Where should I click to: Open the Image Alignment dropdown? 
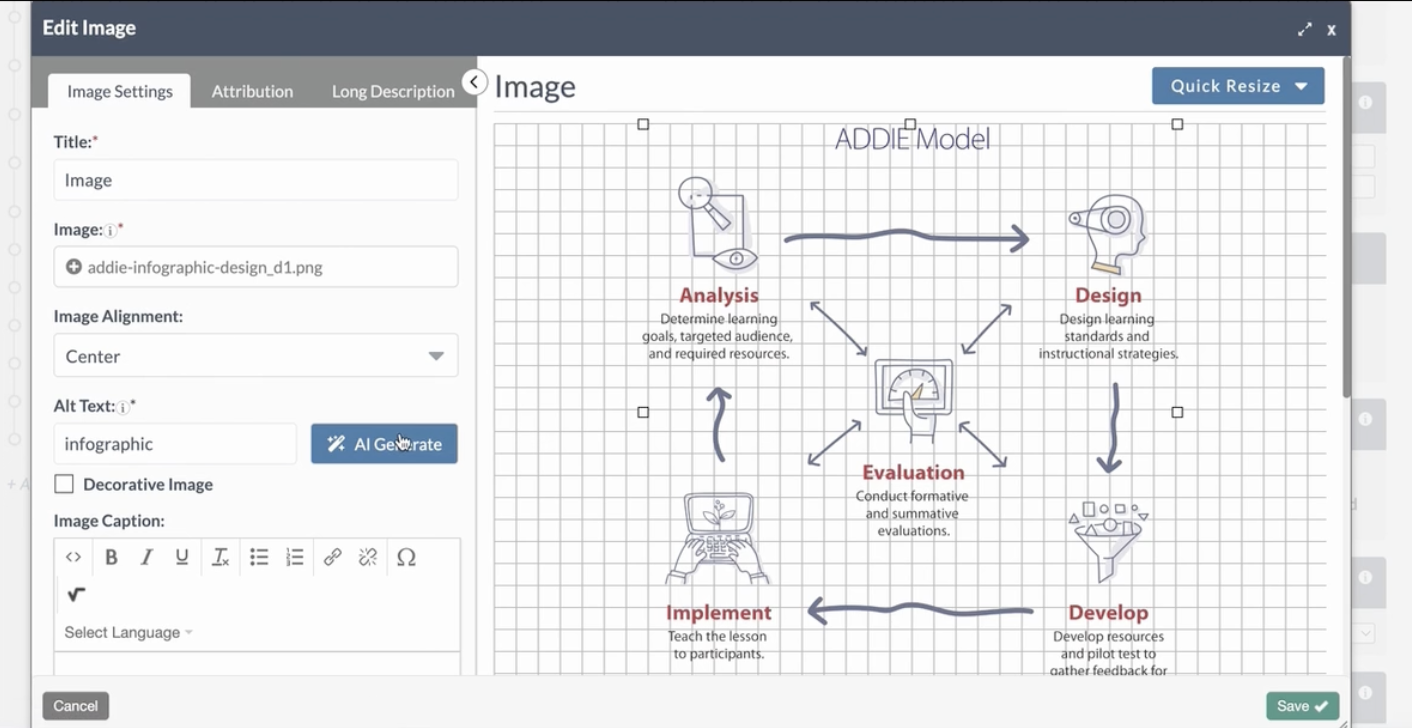[255, 356]
